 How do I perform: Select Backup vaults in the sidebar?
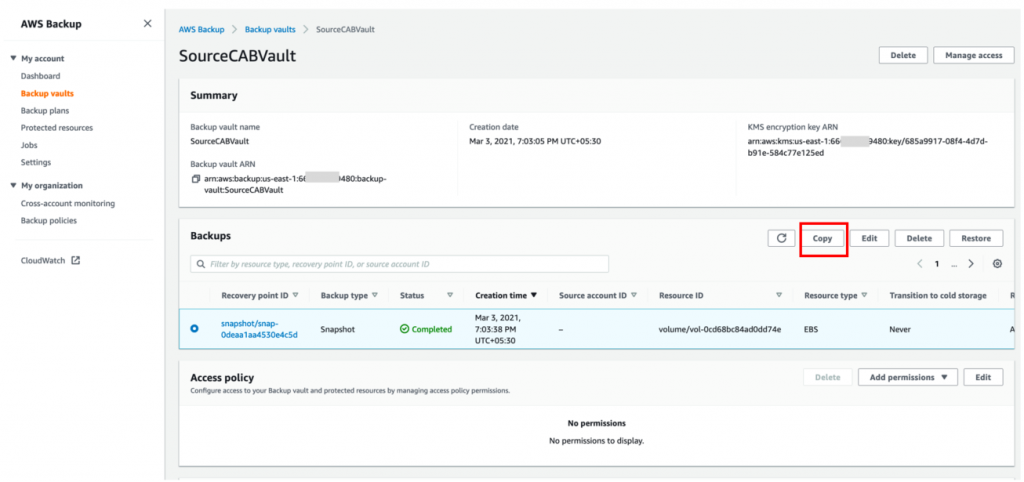[47, 93]
